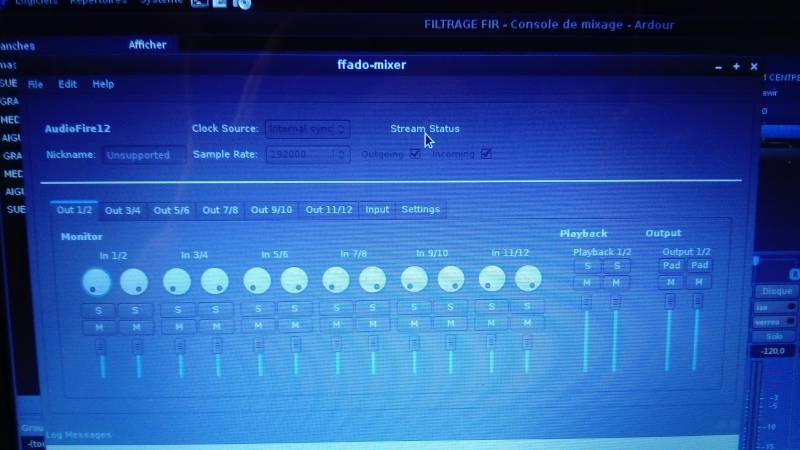This screenshot has height=450, width=800.
Task: Switch to the Out 11/12 tab
Action: point(329,210)
